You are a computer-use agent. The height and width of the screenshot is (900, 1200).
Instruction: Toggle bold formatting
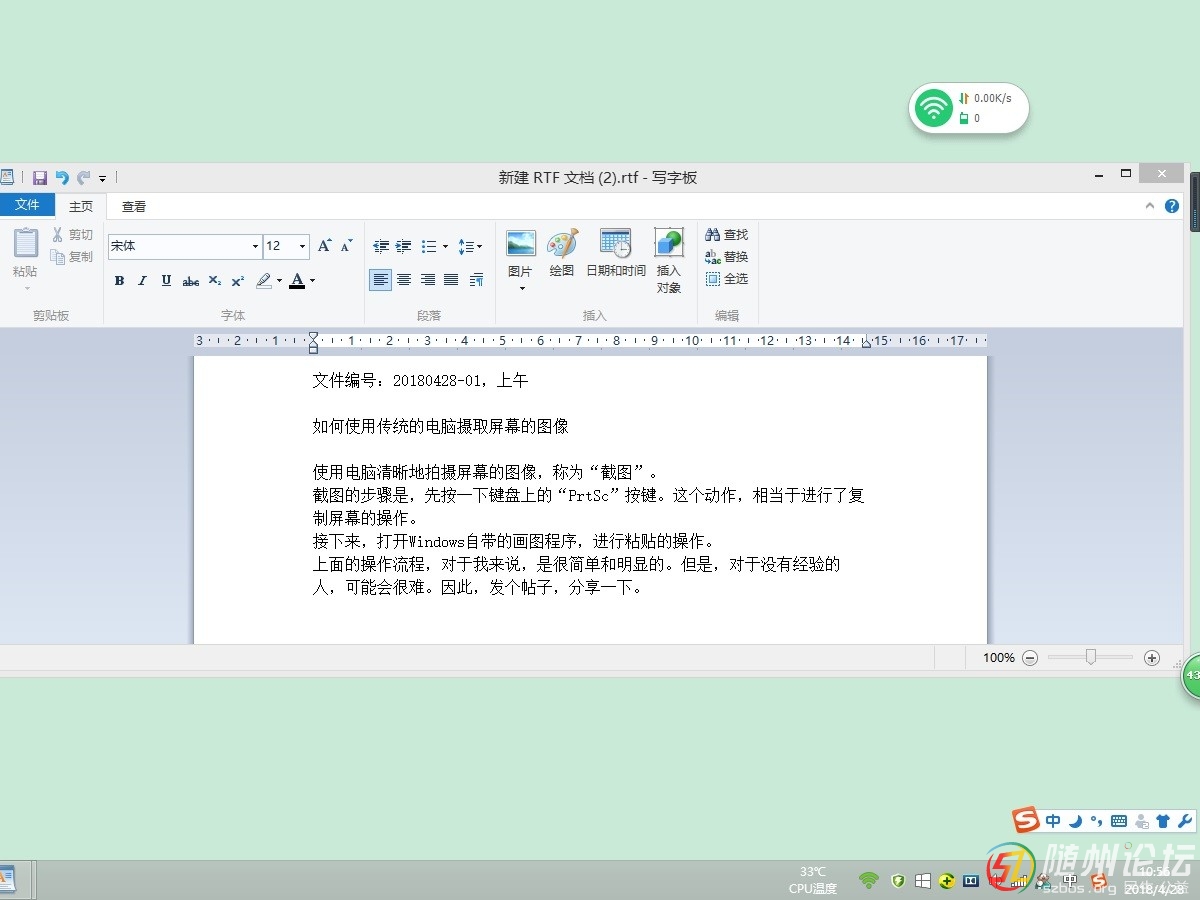119,281
